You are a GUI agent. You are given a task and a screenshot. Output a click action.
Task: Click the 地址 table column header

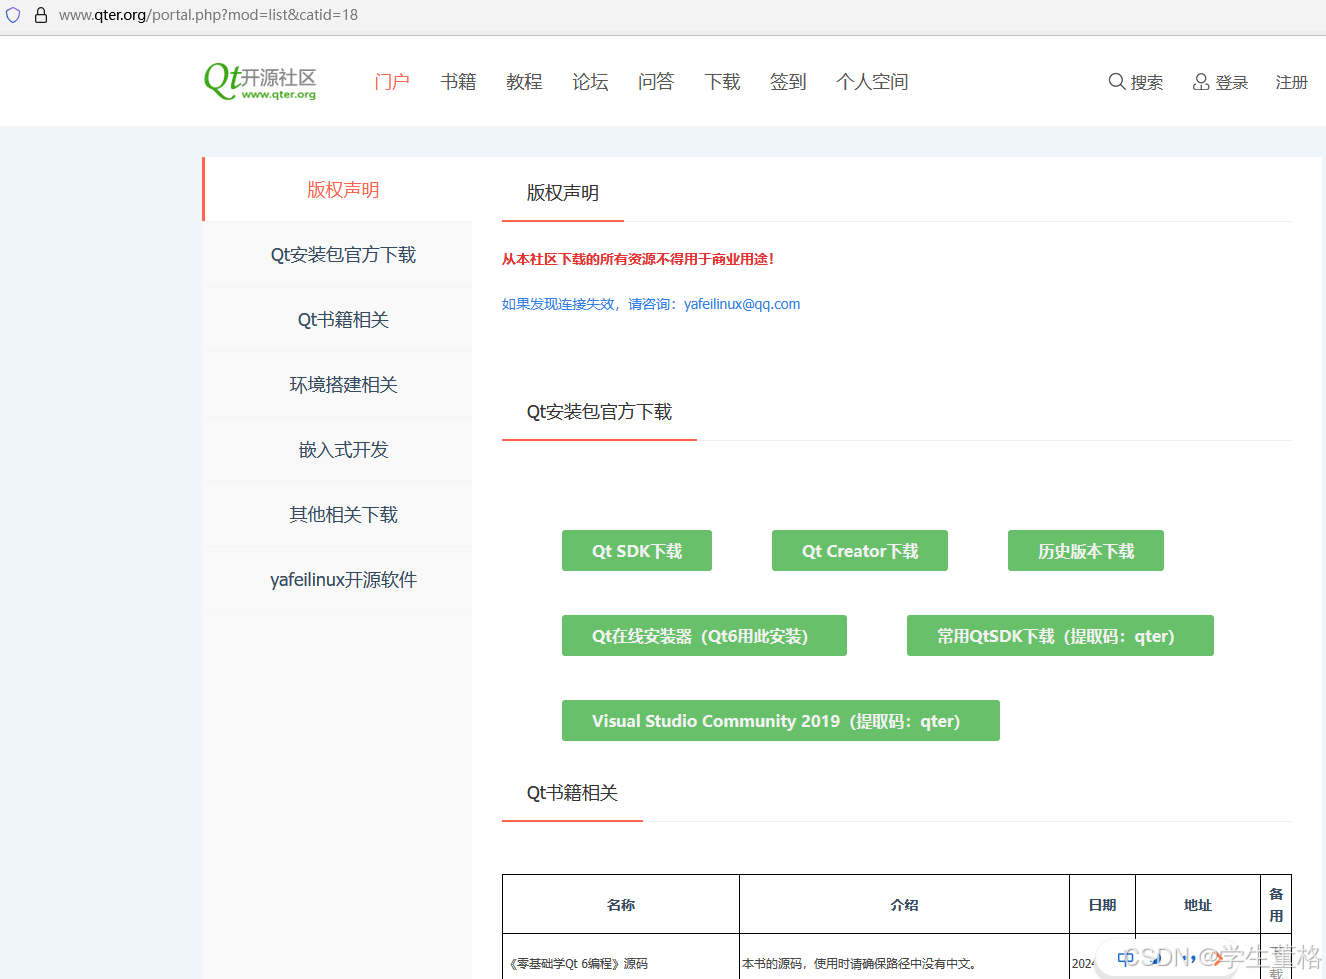[x=1198, y=905]
